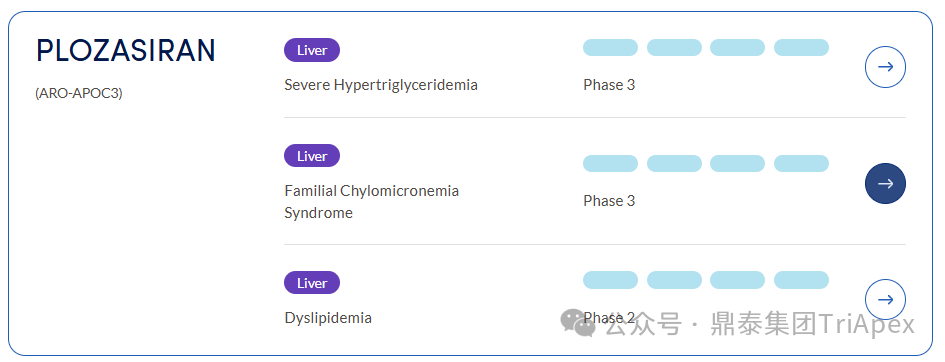Select the Liver tag above Dyslipidemia
Screen dimensions: 945x362
pos(312,283)
